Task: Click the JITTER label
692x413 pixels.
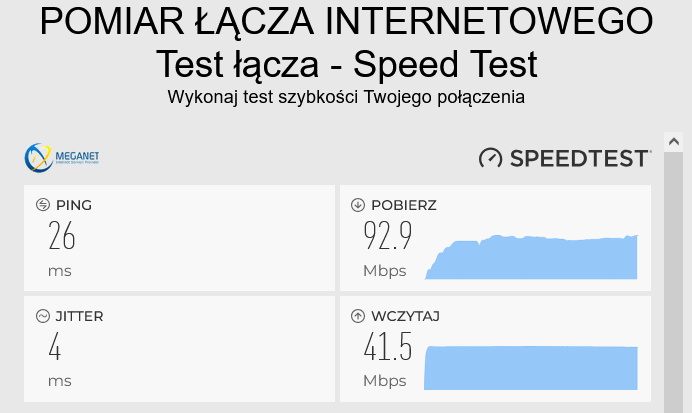Action: click(x=80, y=316)
